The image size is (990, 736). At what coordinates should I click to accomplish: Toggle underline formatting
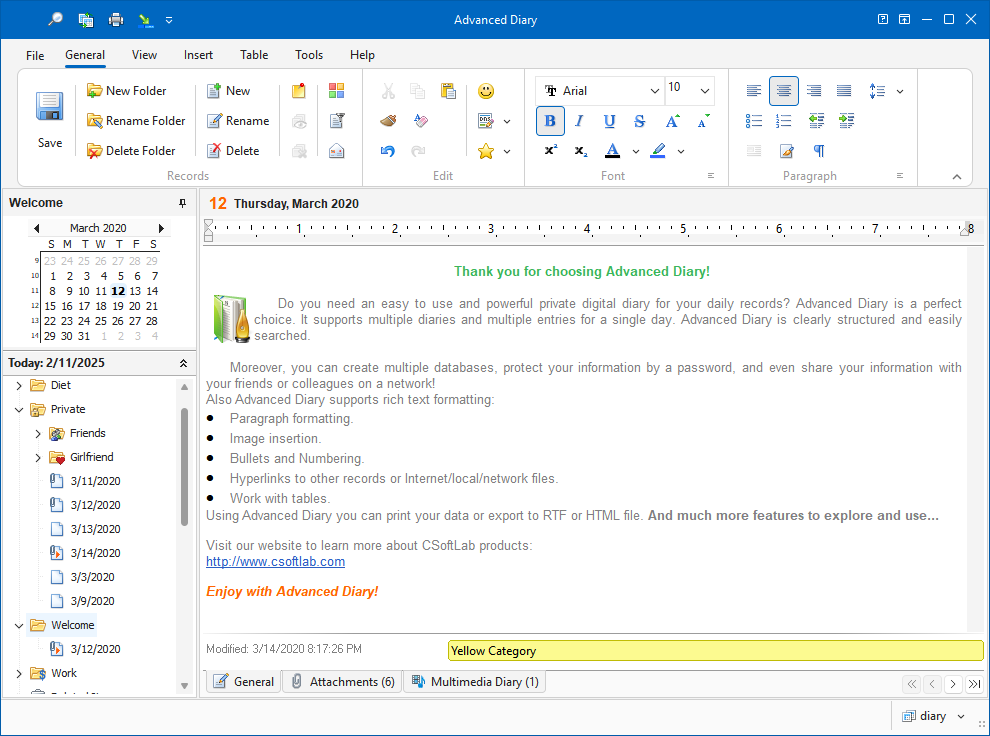click(610, 121)
